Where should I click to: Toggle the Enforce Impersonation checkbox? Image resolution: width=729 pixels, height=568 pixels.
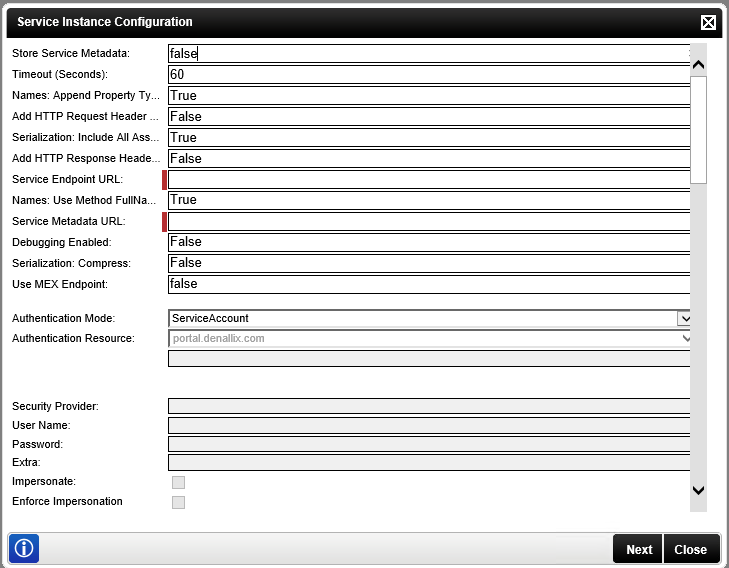tap(178, 502)
